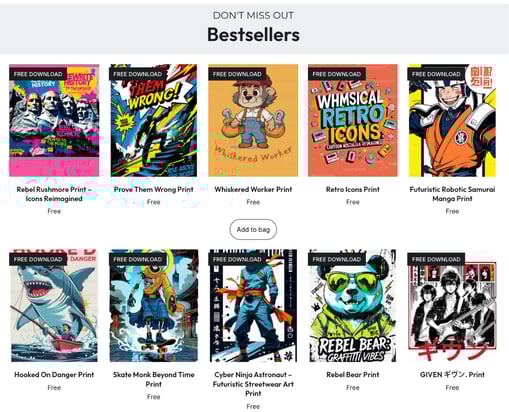The image size is (509, 412).
Task: Click the Cyber Ninja Astronaut title link
Action: (x=253, y=384)
